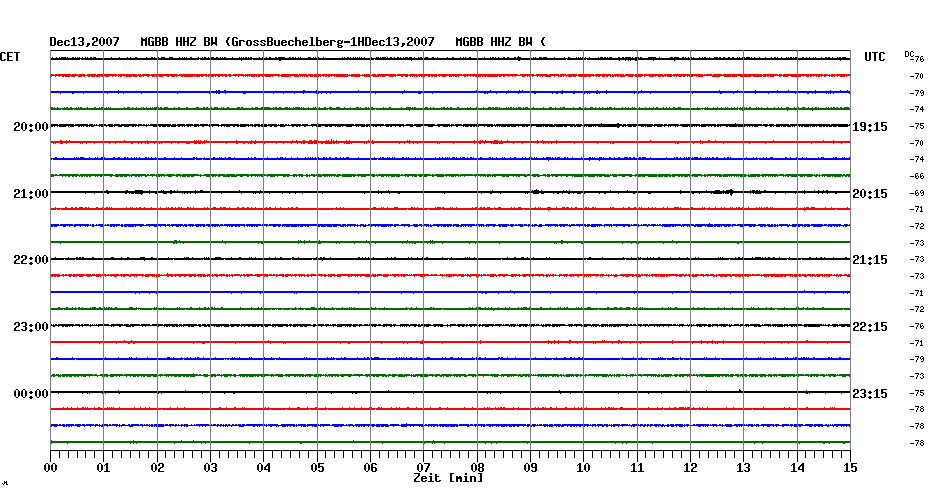This screenshot has height=494, width=930.
Task: Click the UTC time zone label
Action: coord(875,57)
